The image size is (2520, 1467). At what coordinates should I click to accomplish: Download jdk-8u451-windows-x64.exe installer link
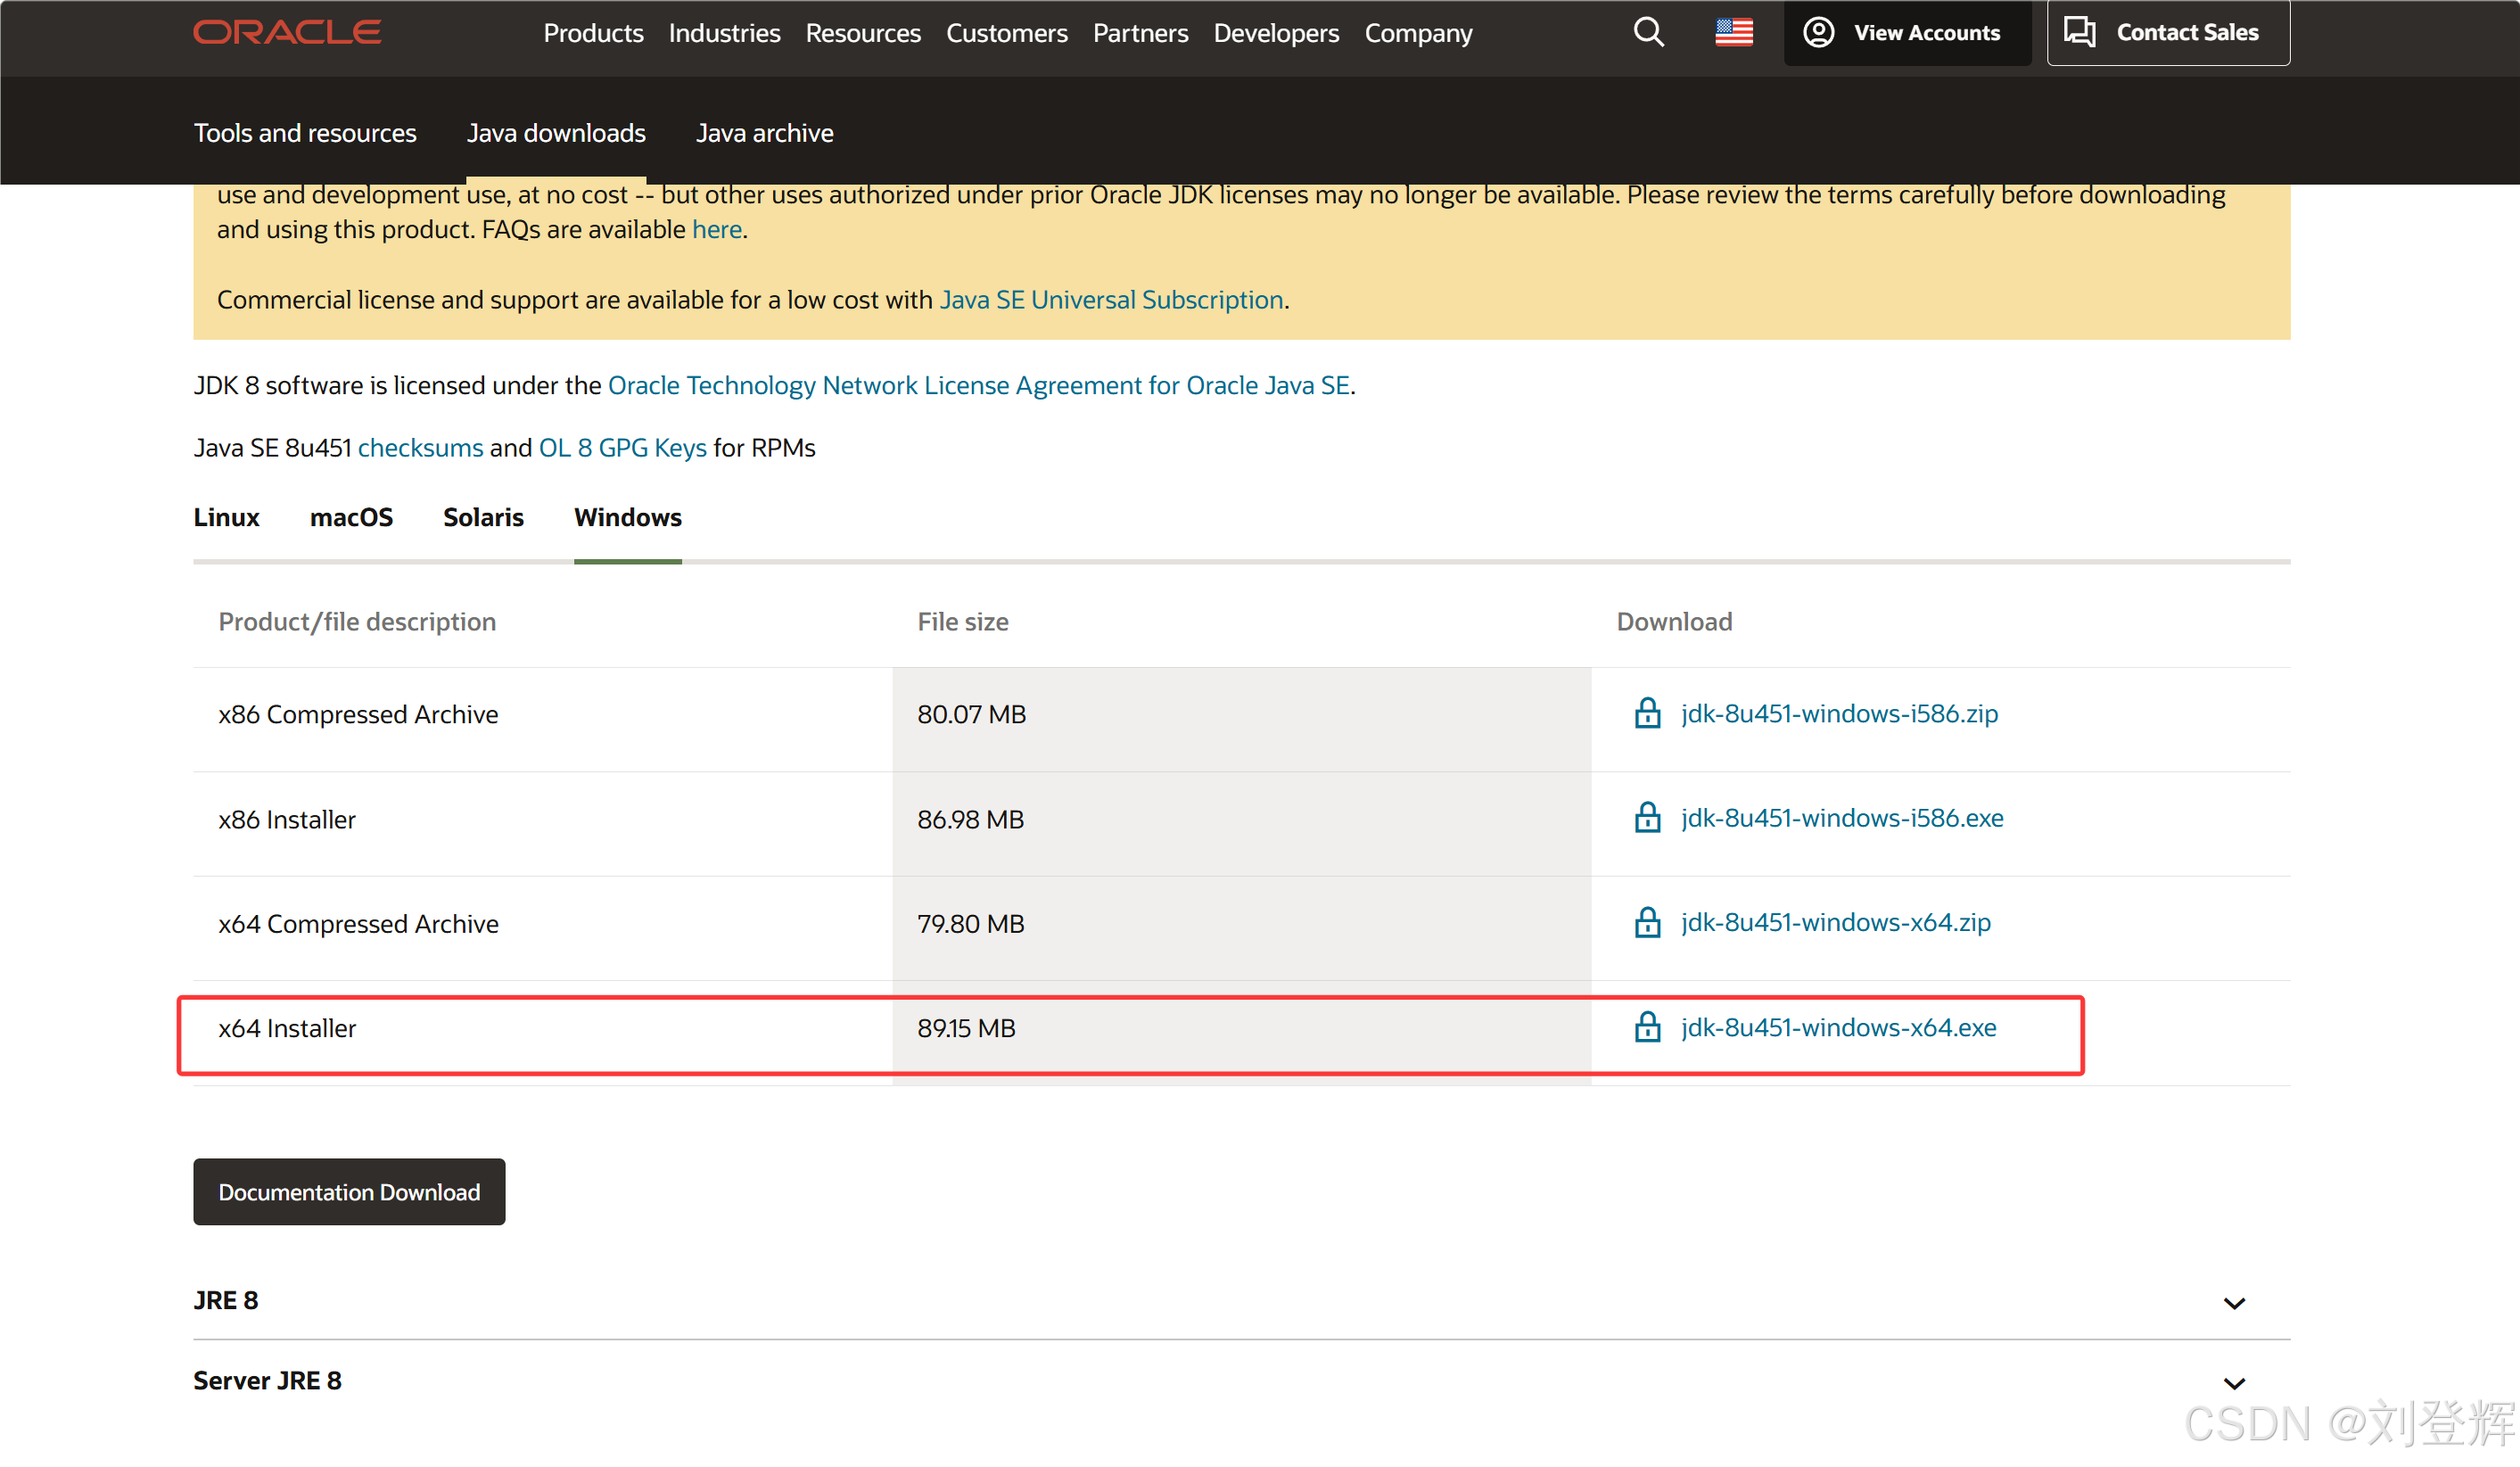point(1838,1027)
